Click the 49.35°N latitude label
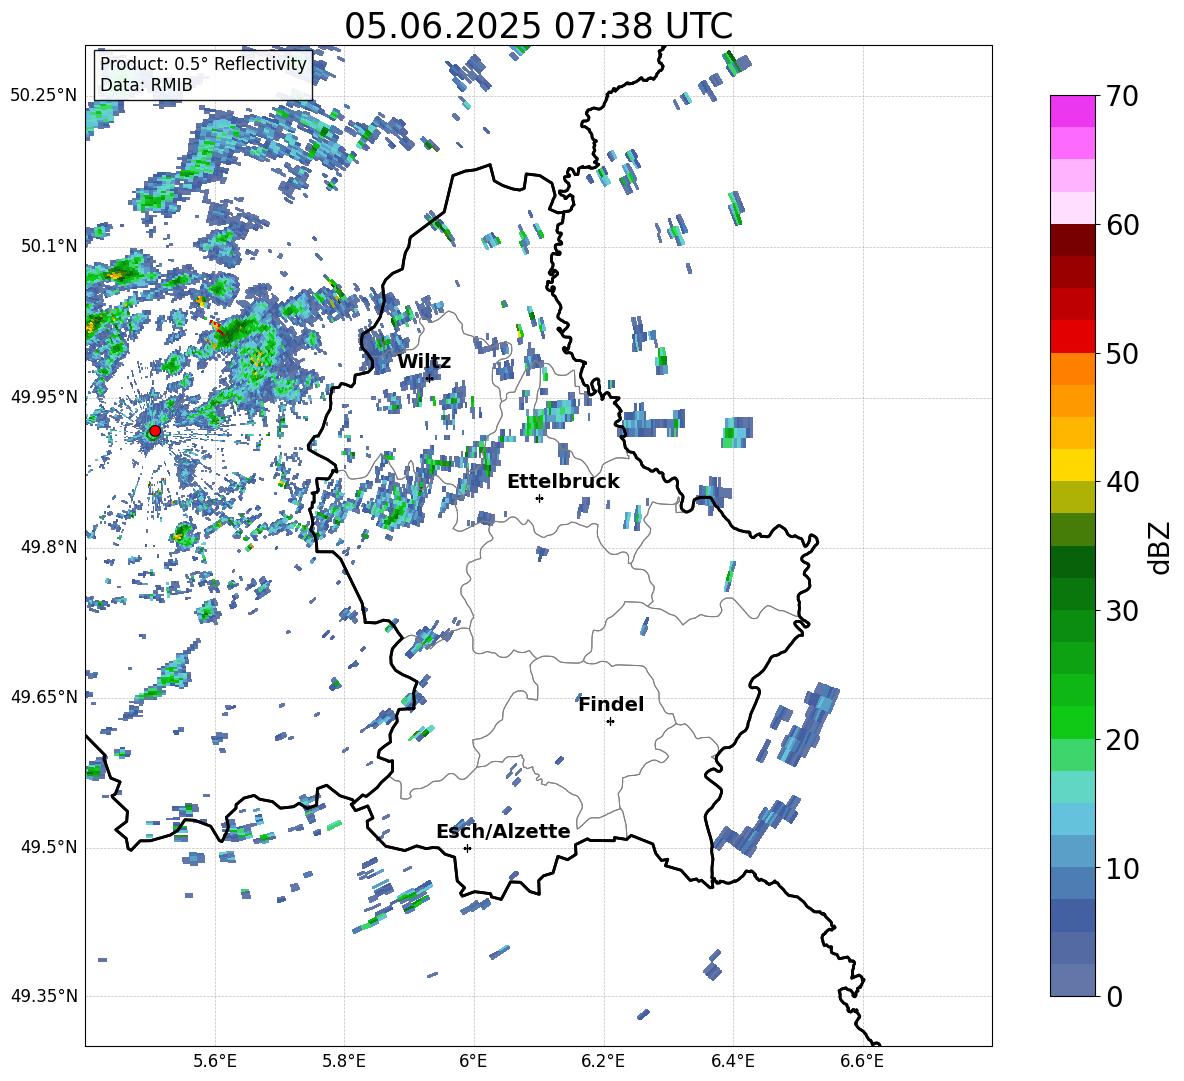 tap(44, 996)
